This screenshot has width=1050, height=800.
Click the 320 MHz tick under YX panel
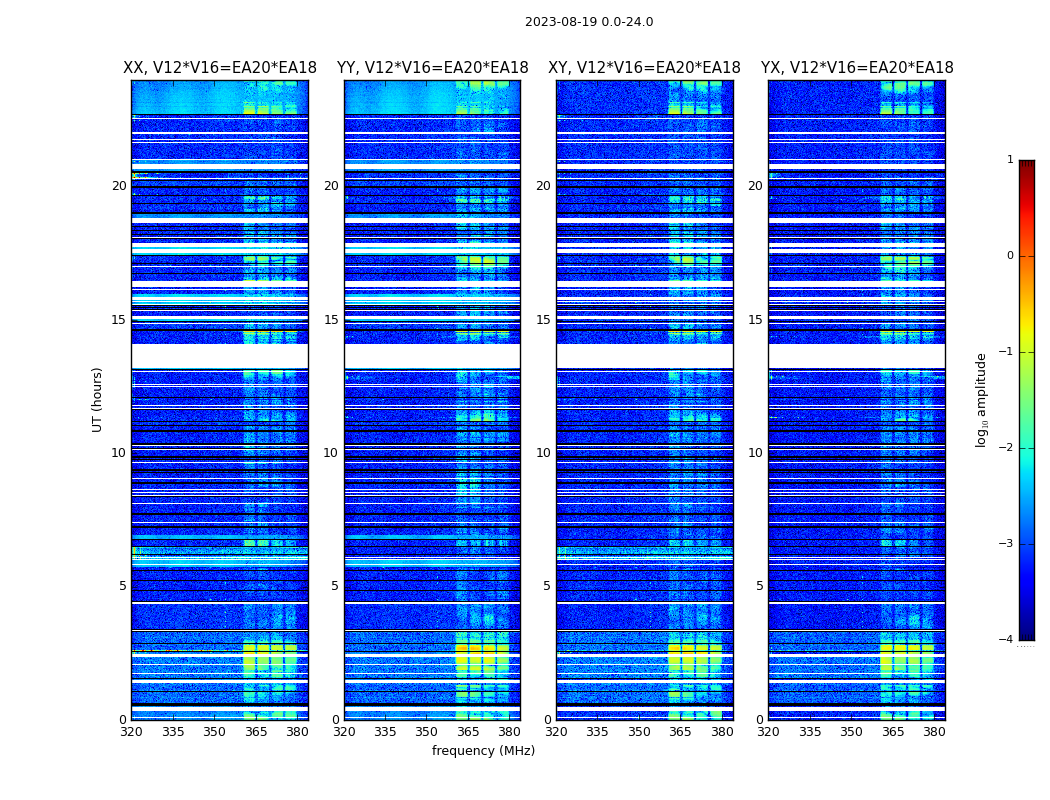[769, 732]
